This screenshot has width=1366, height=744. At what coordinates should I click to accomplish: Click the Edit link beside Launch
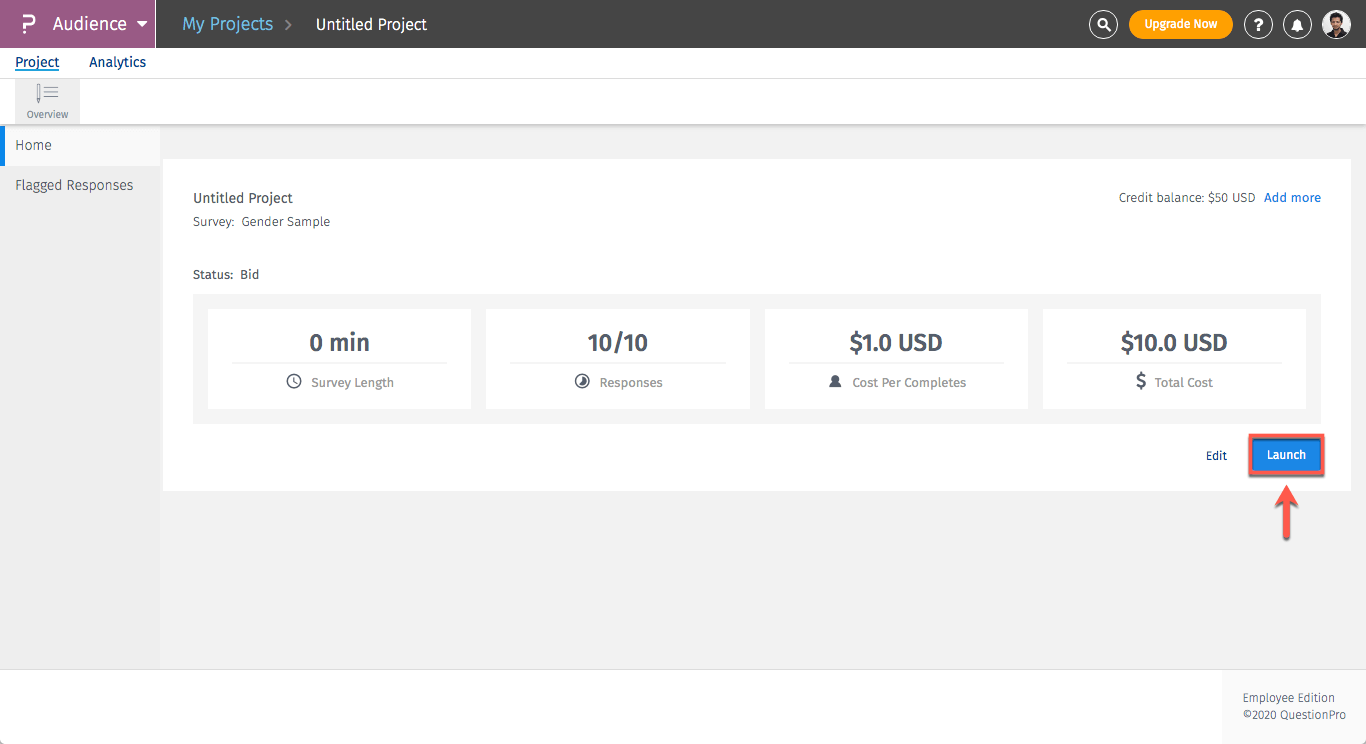pyautogui.click(x=1216, y=456)
